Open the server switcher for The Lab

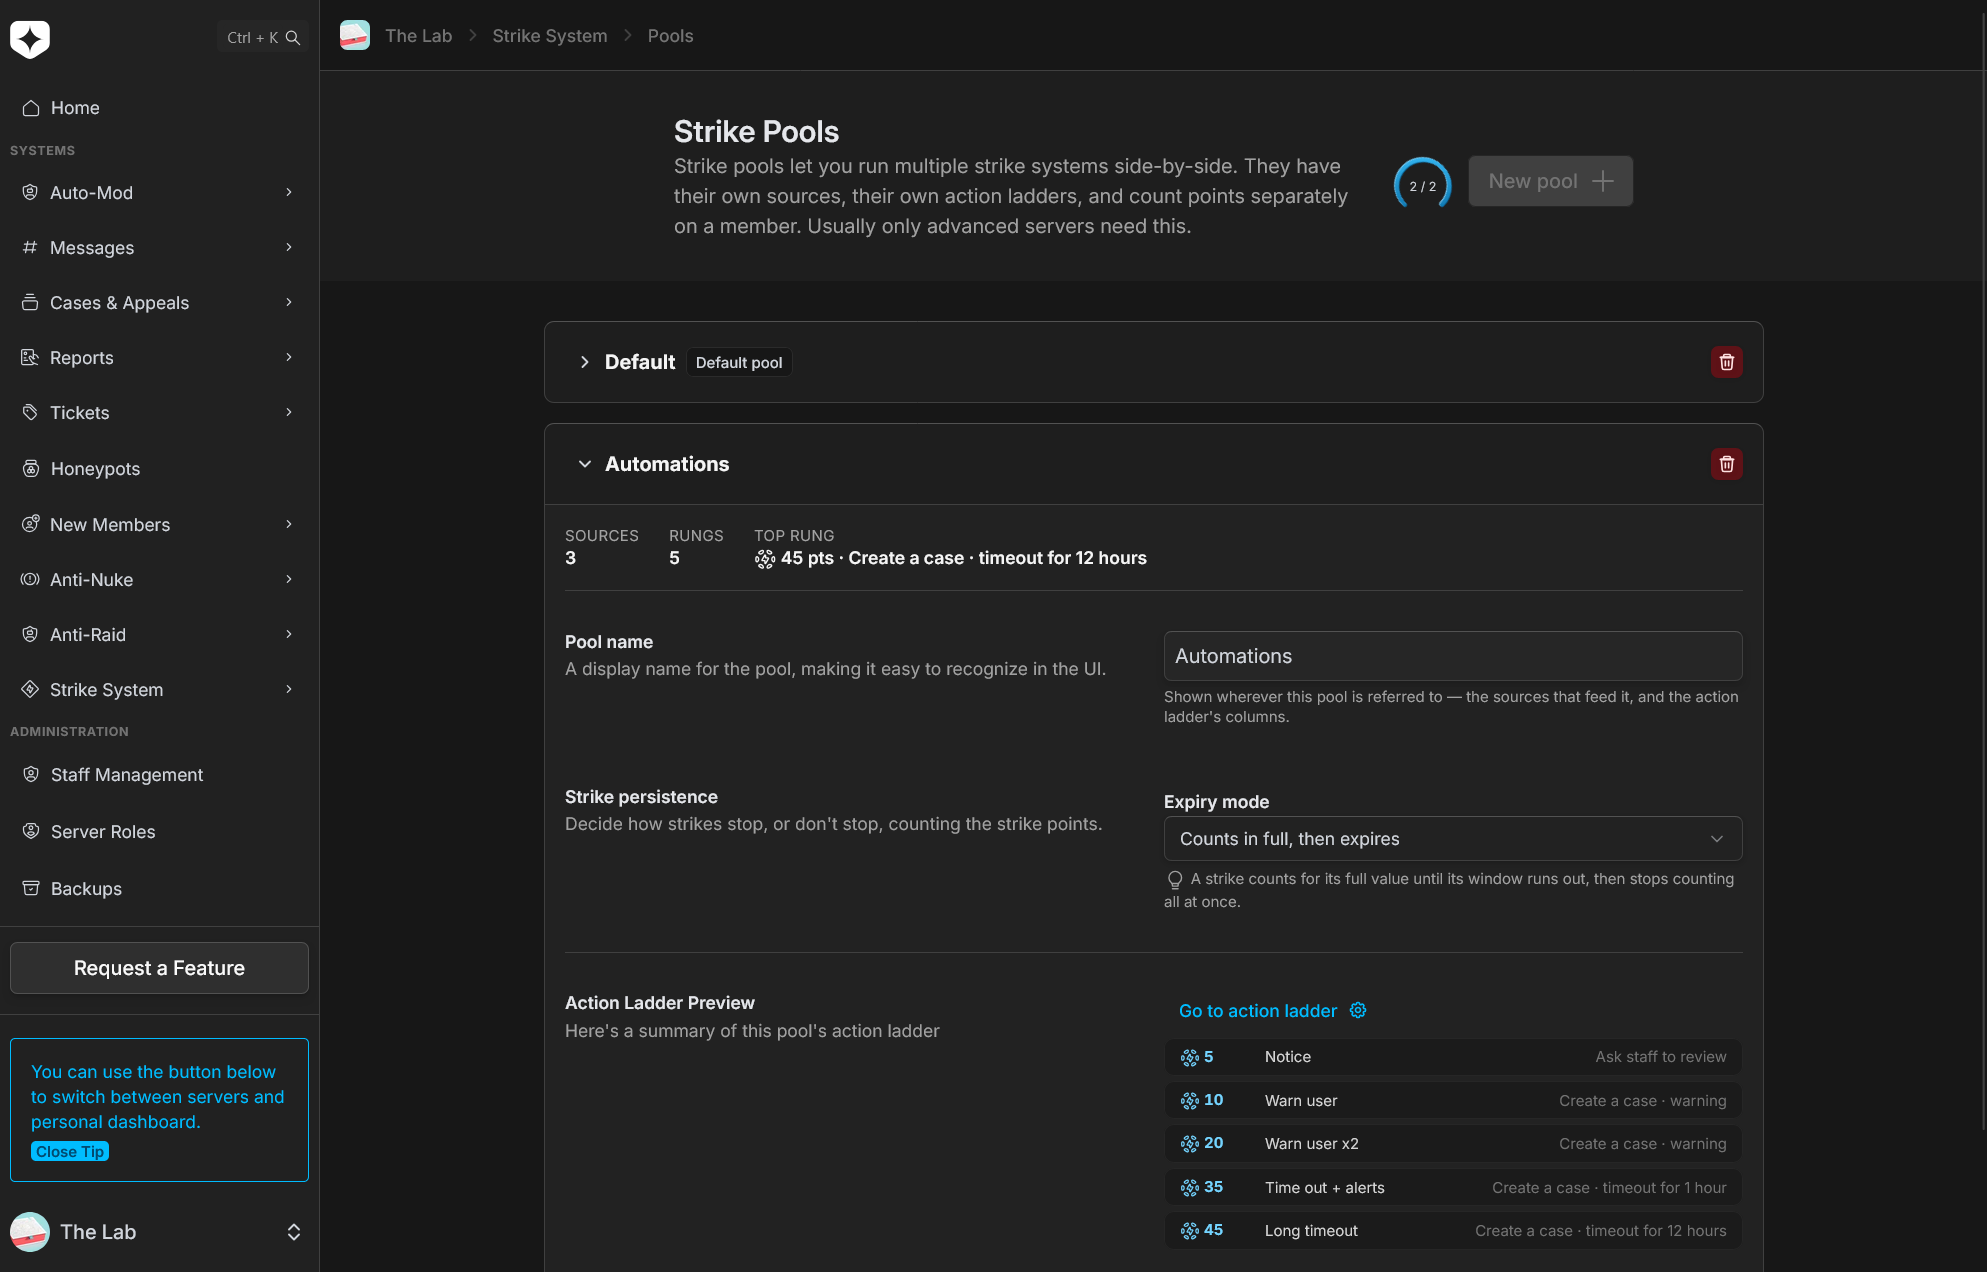pos(159,1232)
